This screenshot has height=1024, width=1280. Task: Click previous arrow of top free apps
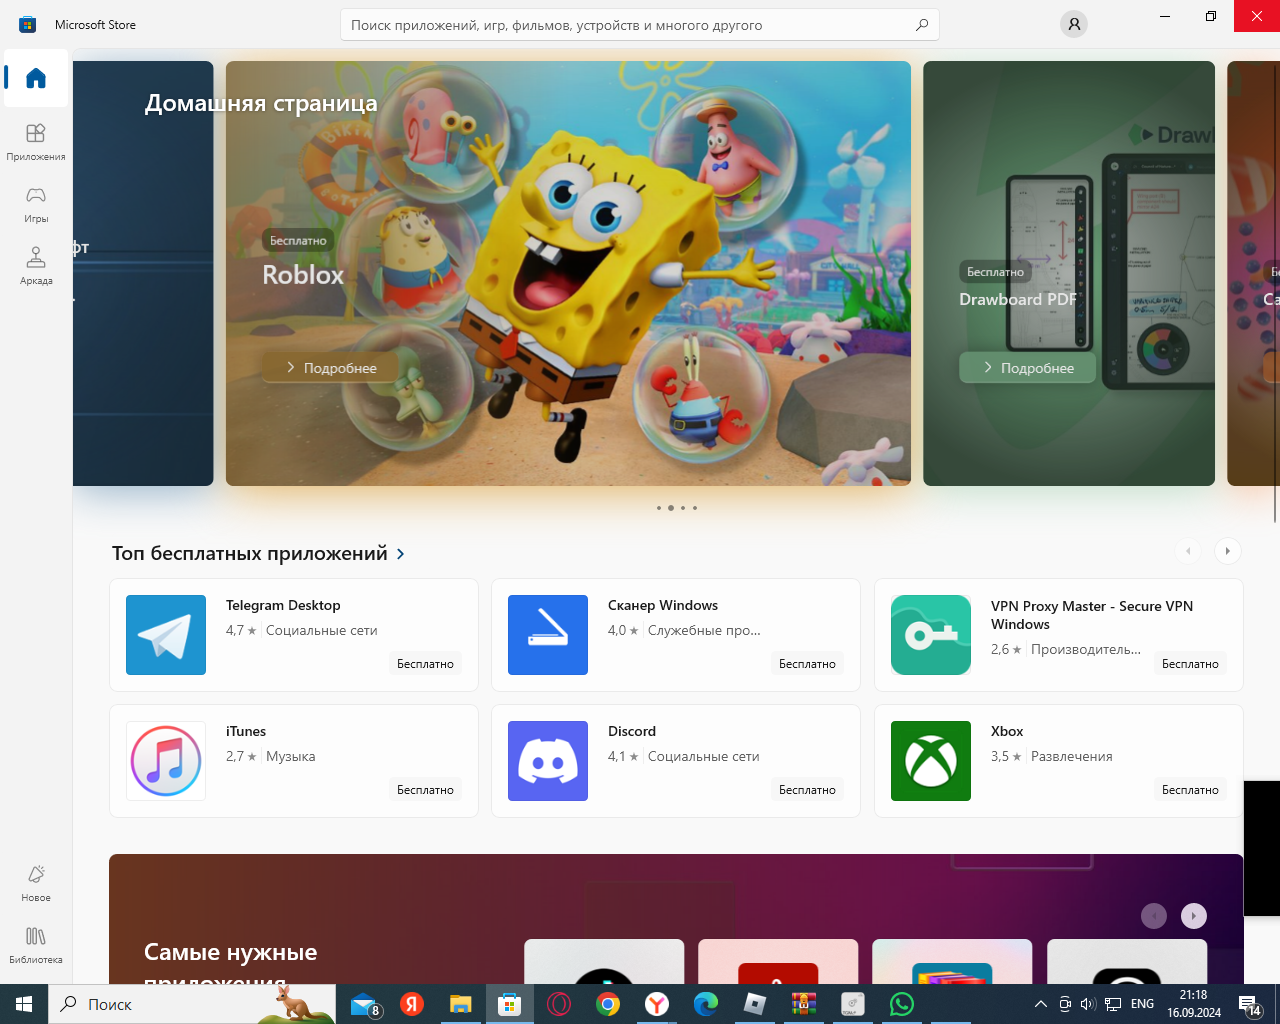pyautogui.click(x=1188, y=551)
